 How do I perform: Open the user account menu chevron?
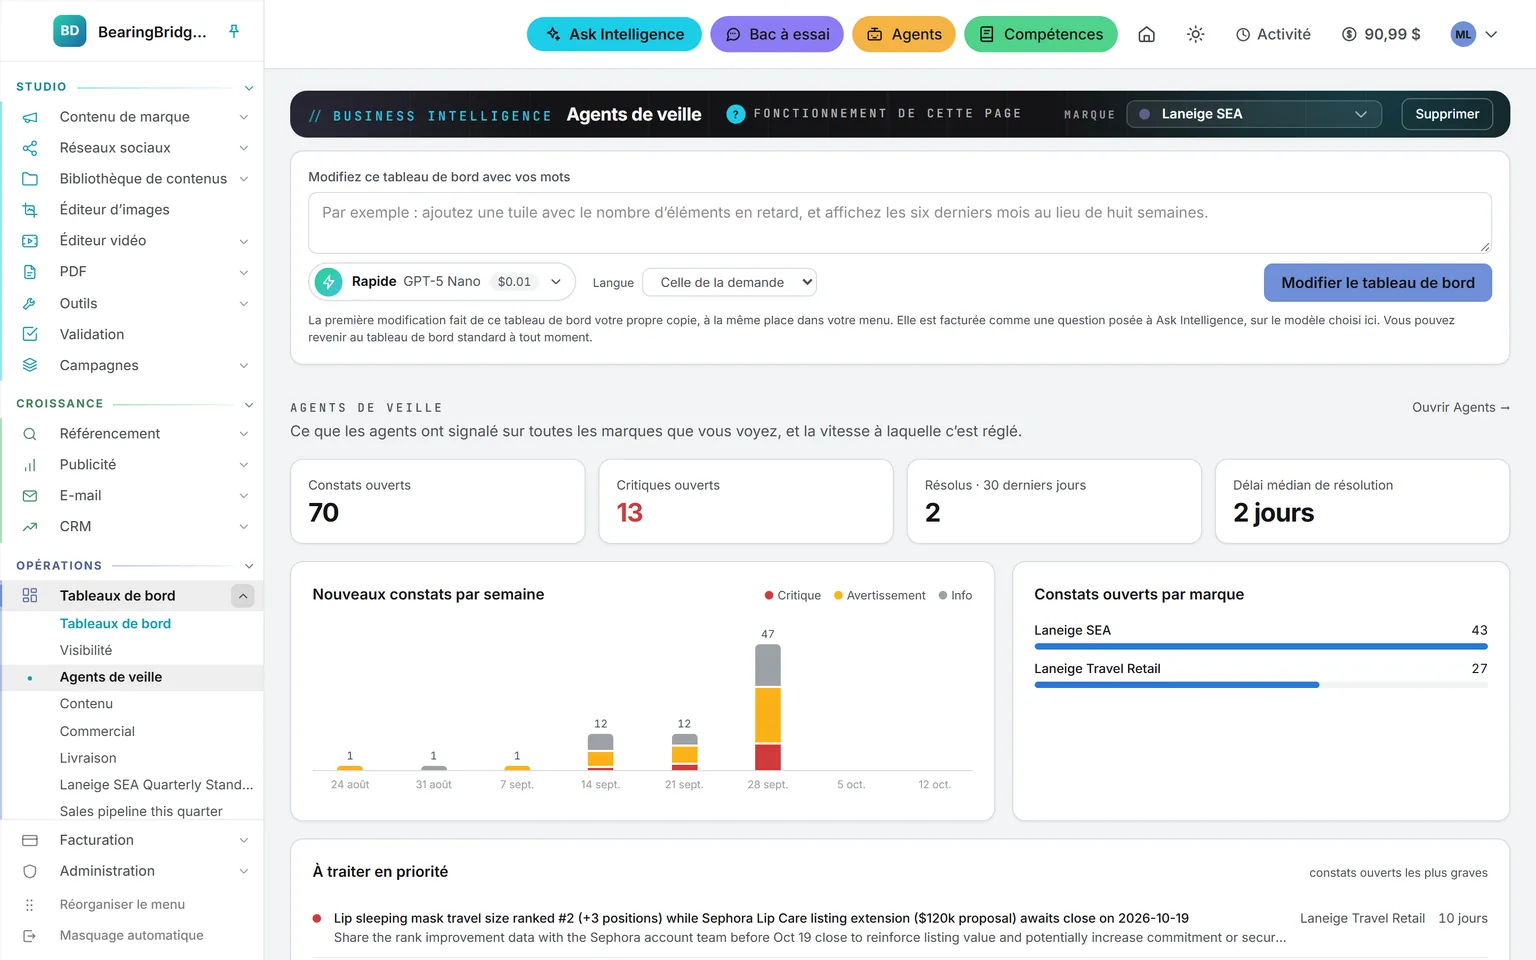click(1491, 34)
